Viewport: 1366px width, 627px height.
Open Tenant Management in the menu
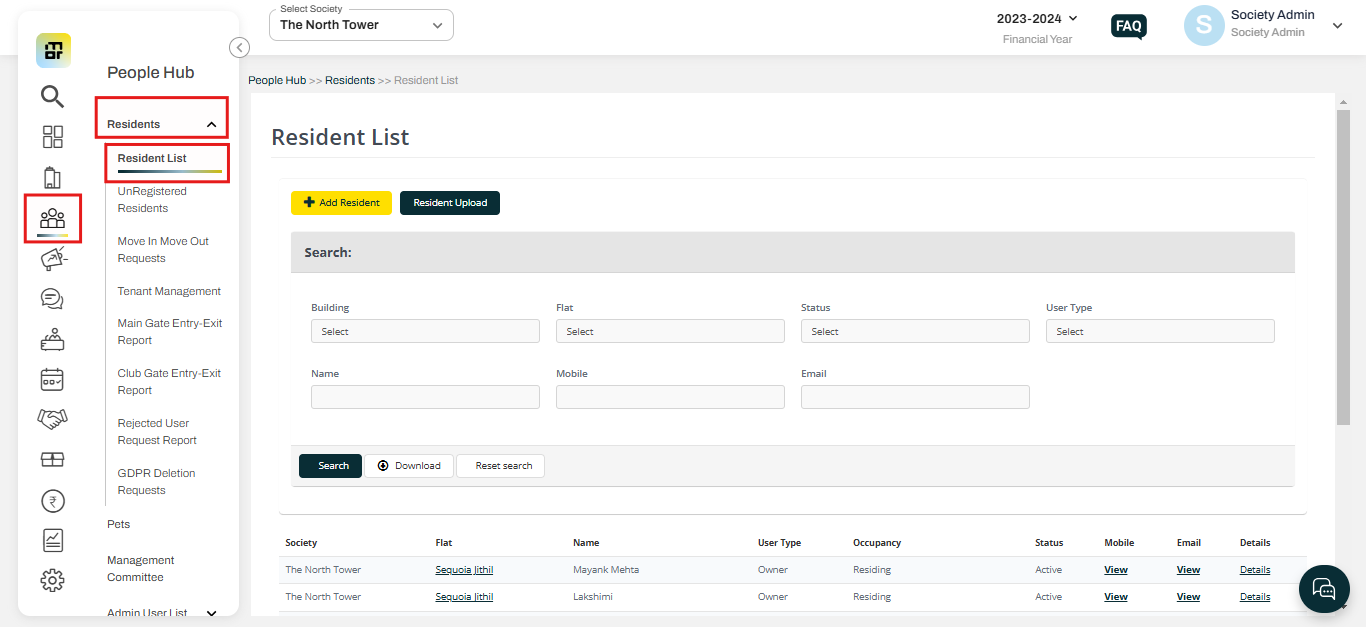(x=169, y=291)
